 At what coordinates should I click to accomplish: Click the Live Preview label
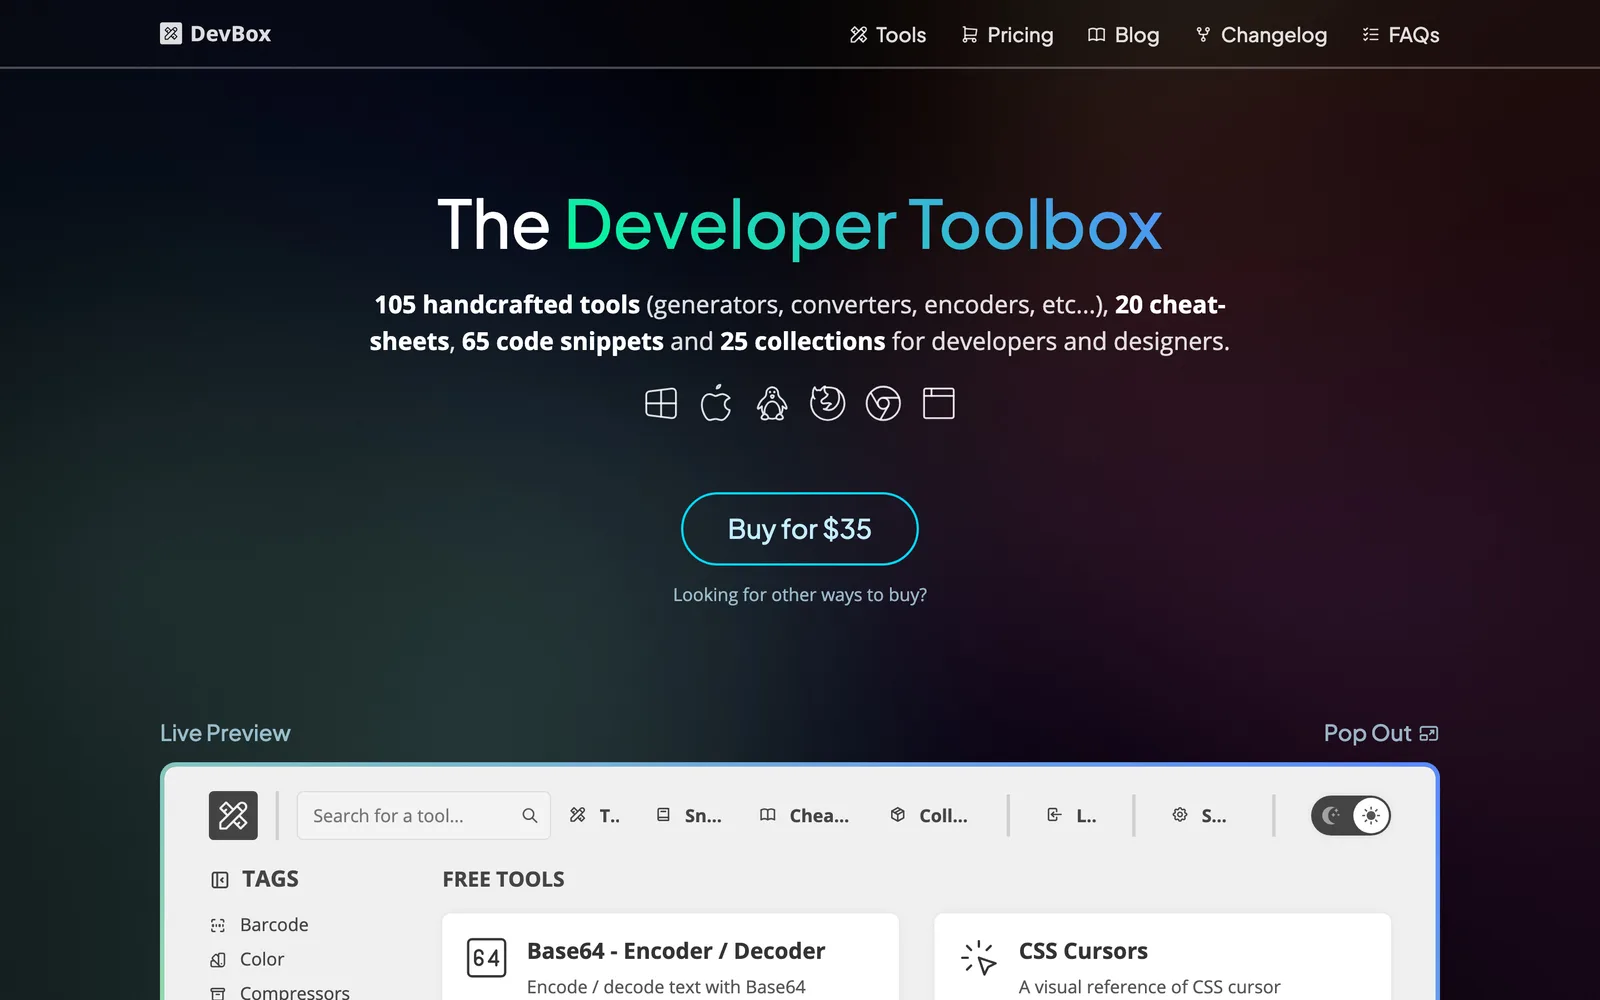[225, 733]
